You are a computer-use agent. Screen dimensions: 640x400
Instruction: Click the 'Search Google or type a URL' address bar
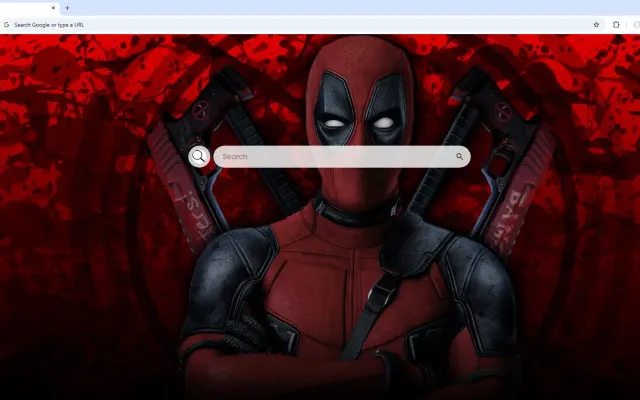[302, 25]
